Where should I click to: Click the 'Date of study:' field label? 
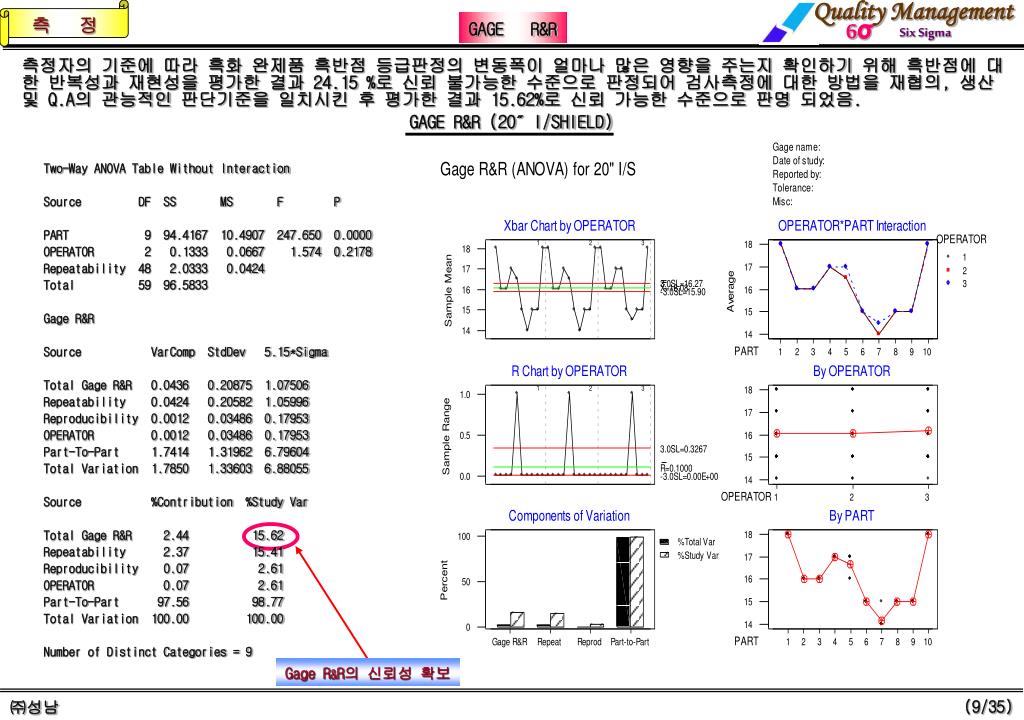(798, 161)
